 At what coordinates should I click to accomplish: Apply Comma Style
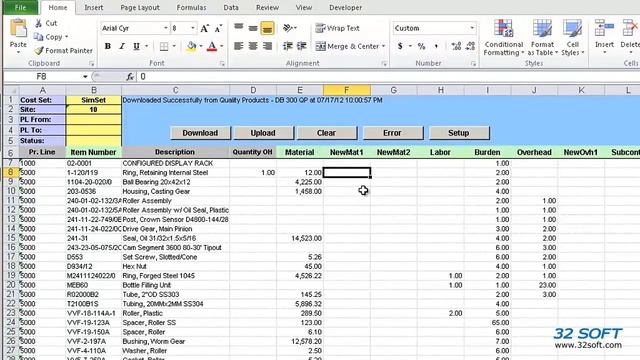[436, 46]
